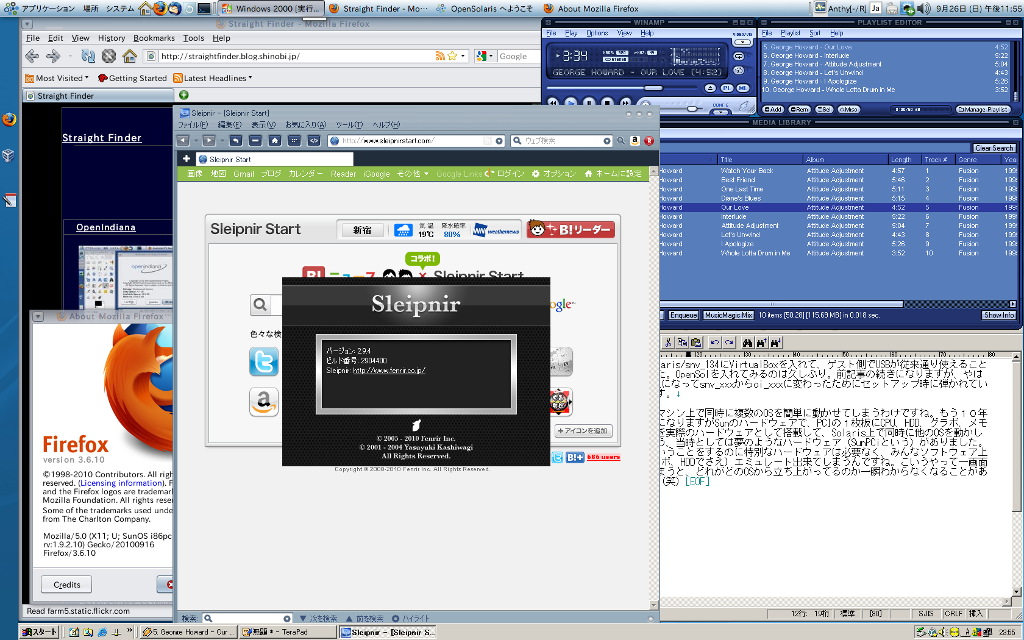
Task: Stop playback in Winamp
Action: tap(607, 103)
